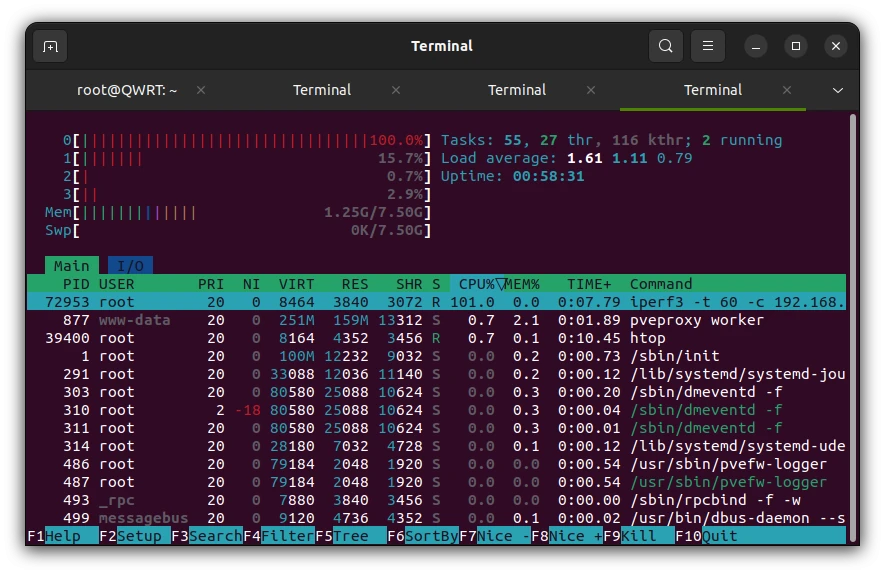Select the systemd-jou process row PID 291
The image size is (885, 574).
click(436, 374)
